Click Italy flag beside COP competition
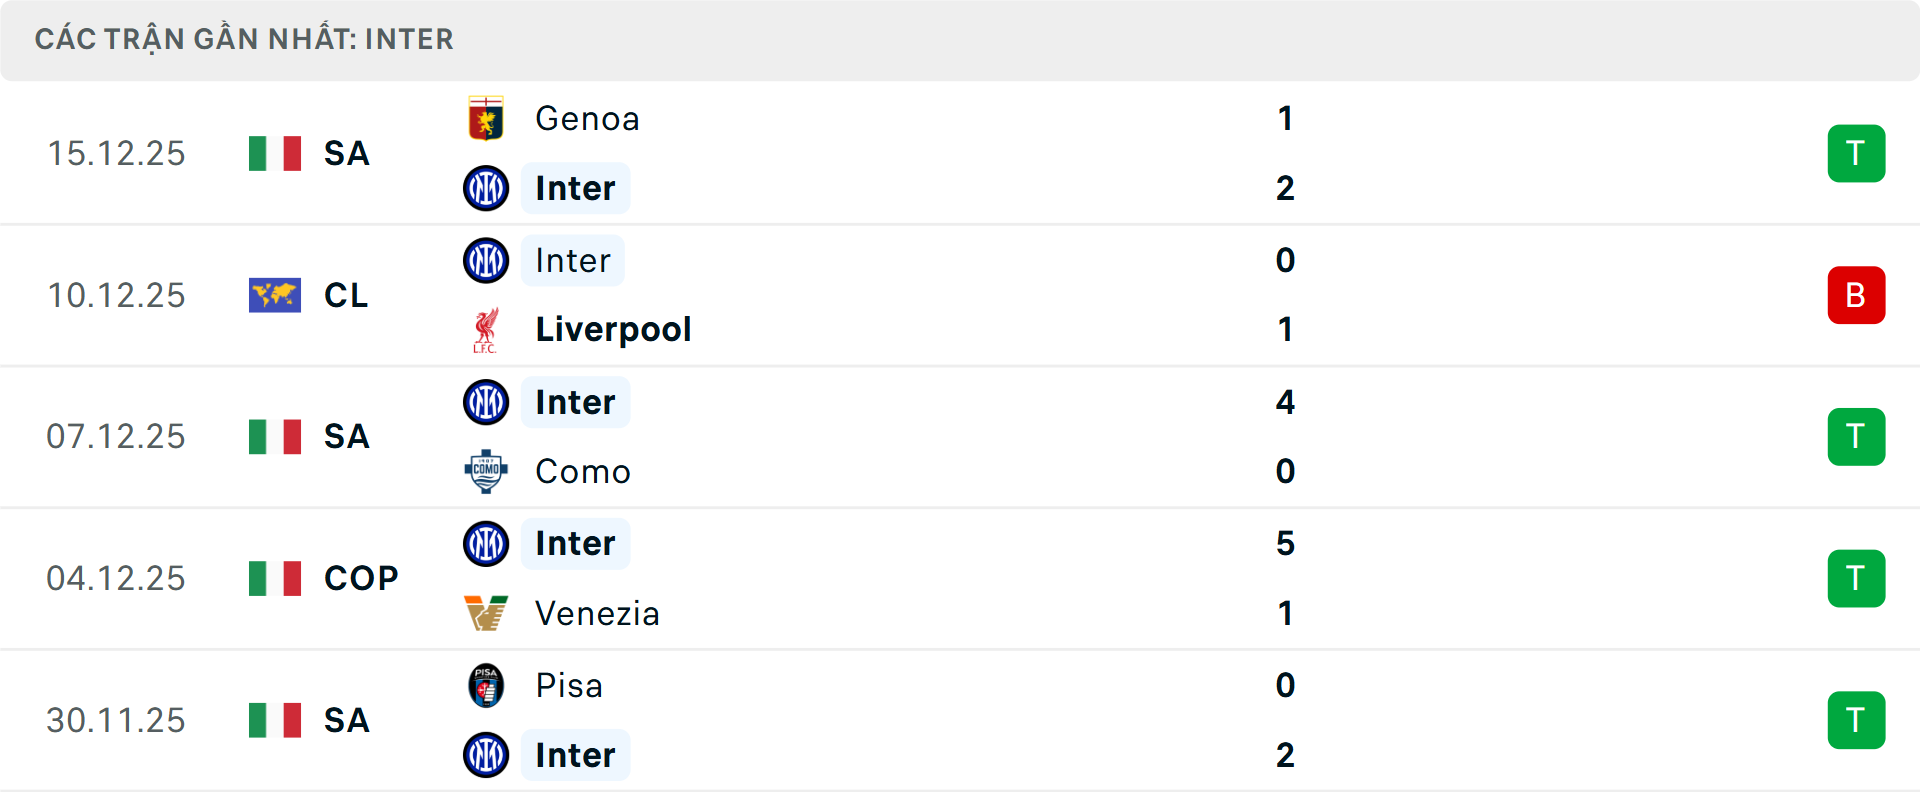The image size is (1920, 792). point(275,578)
